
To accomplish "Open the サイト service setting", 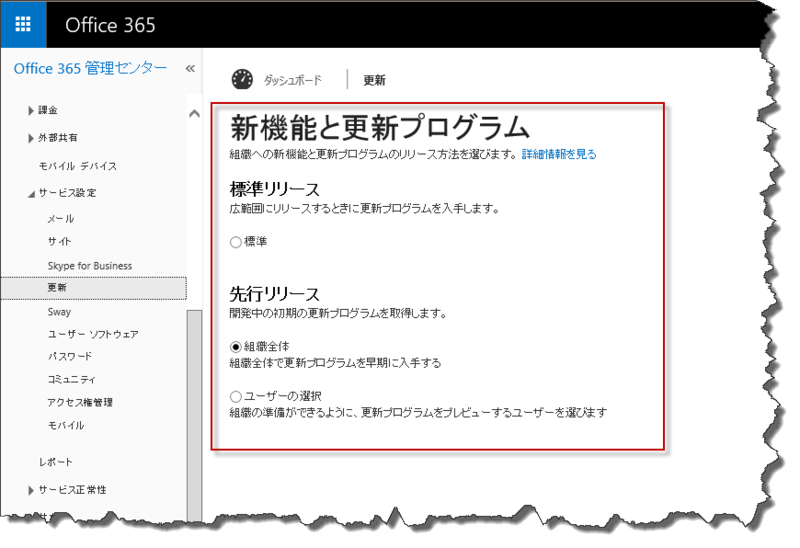I will pos(59,241).
